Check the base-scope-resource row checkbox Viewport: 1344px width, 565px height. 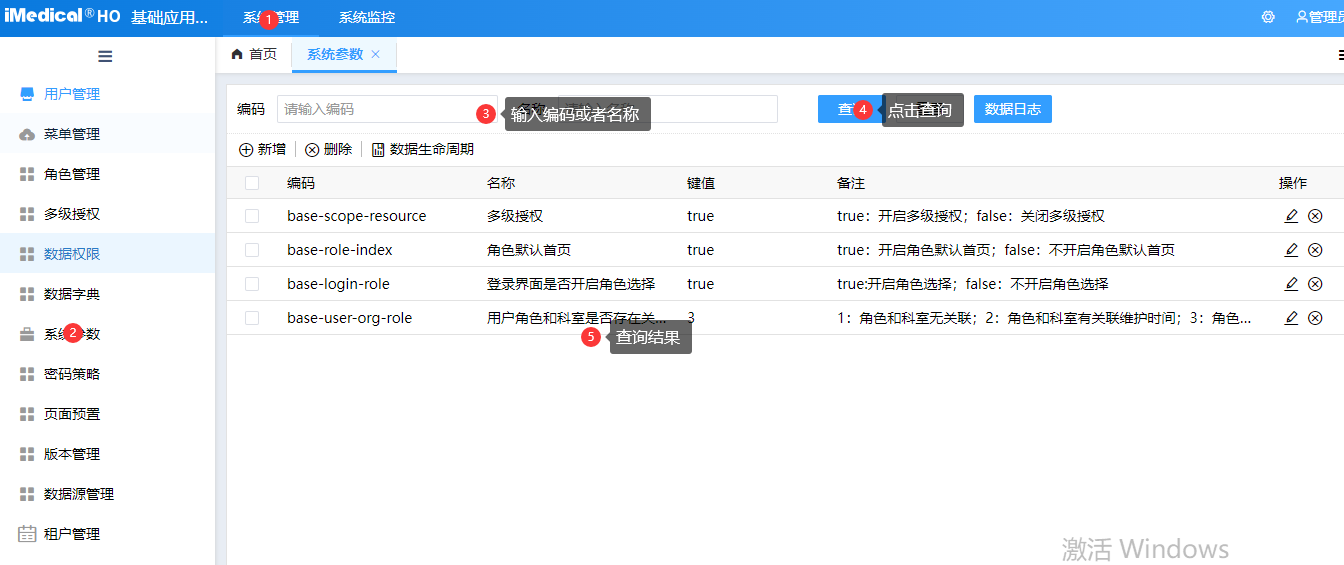pos(252,216)
